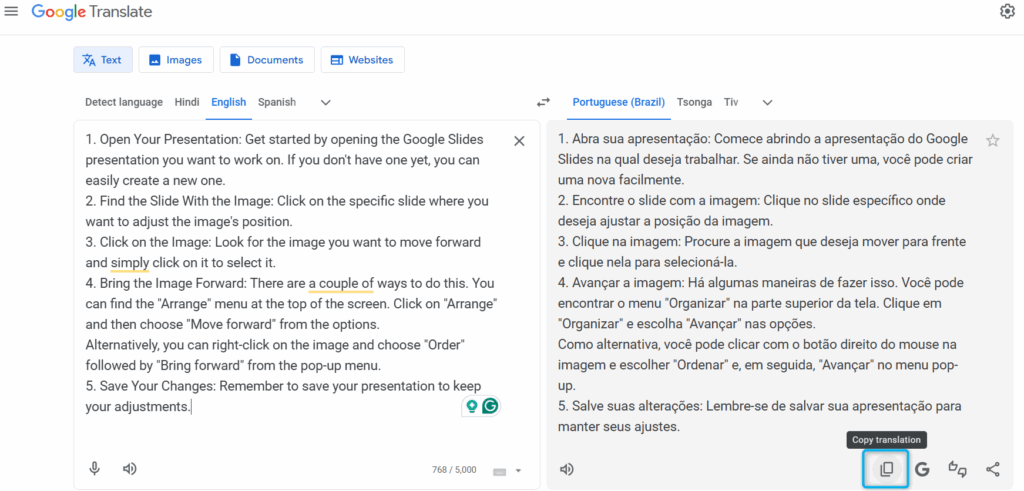
Task: Share the translation
Action: (992, 468)
